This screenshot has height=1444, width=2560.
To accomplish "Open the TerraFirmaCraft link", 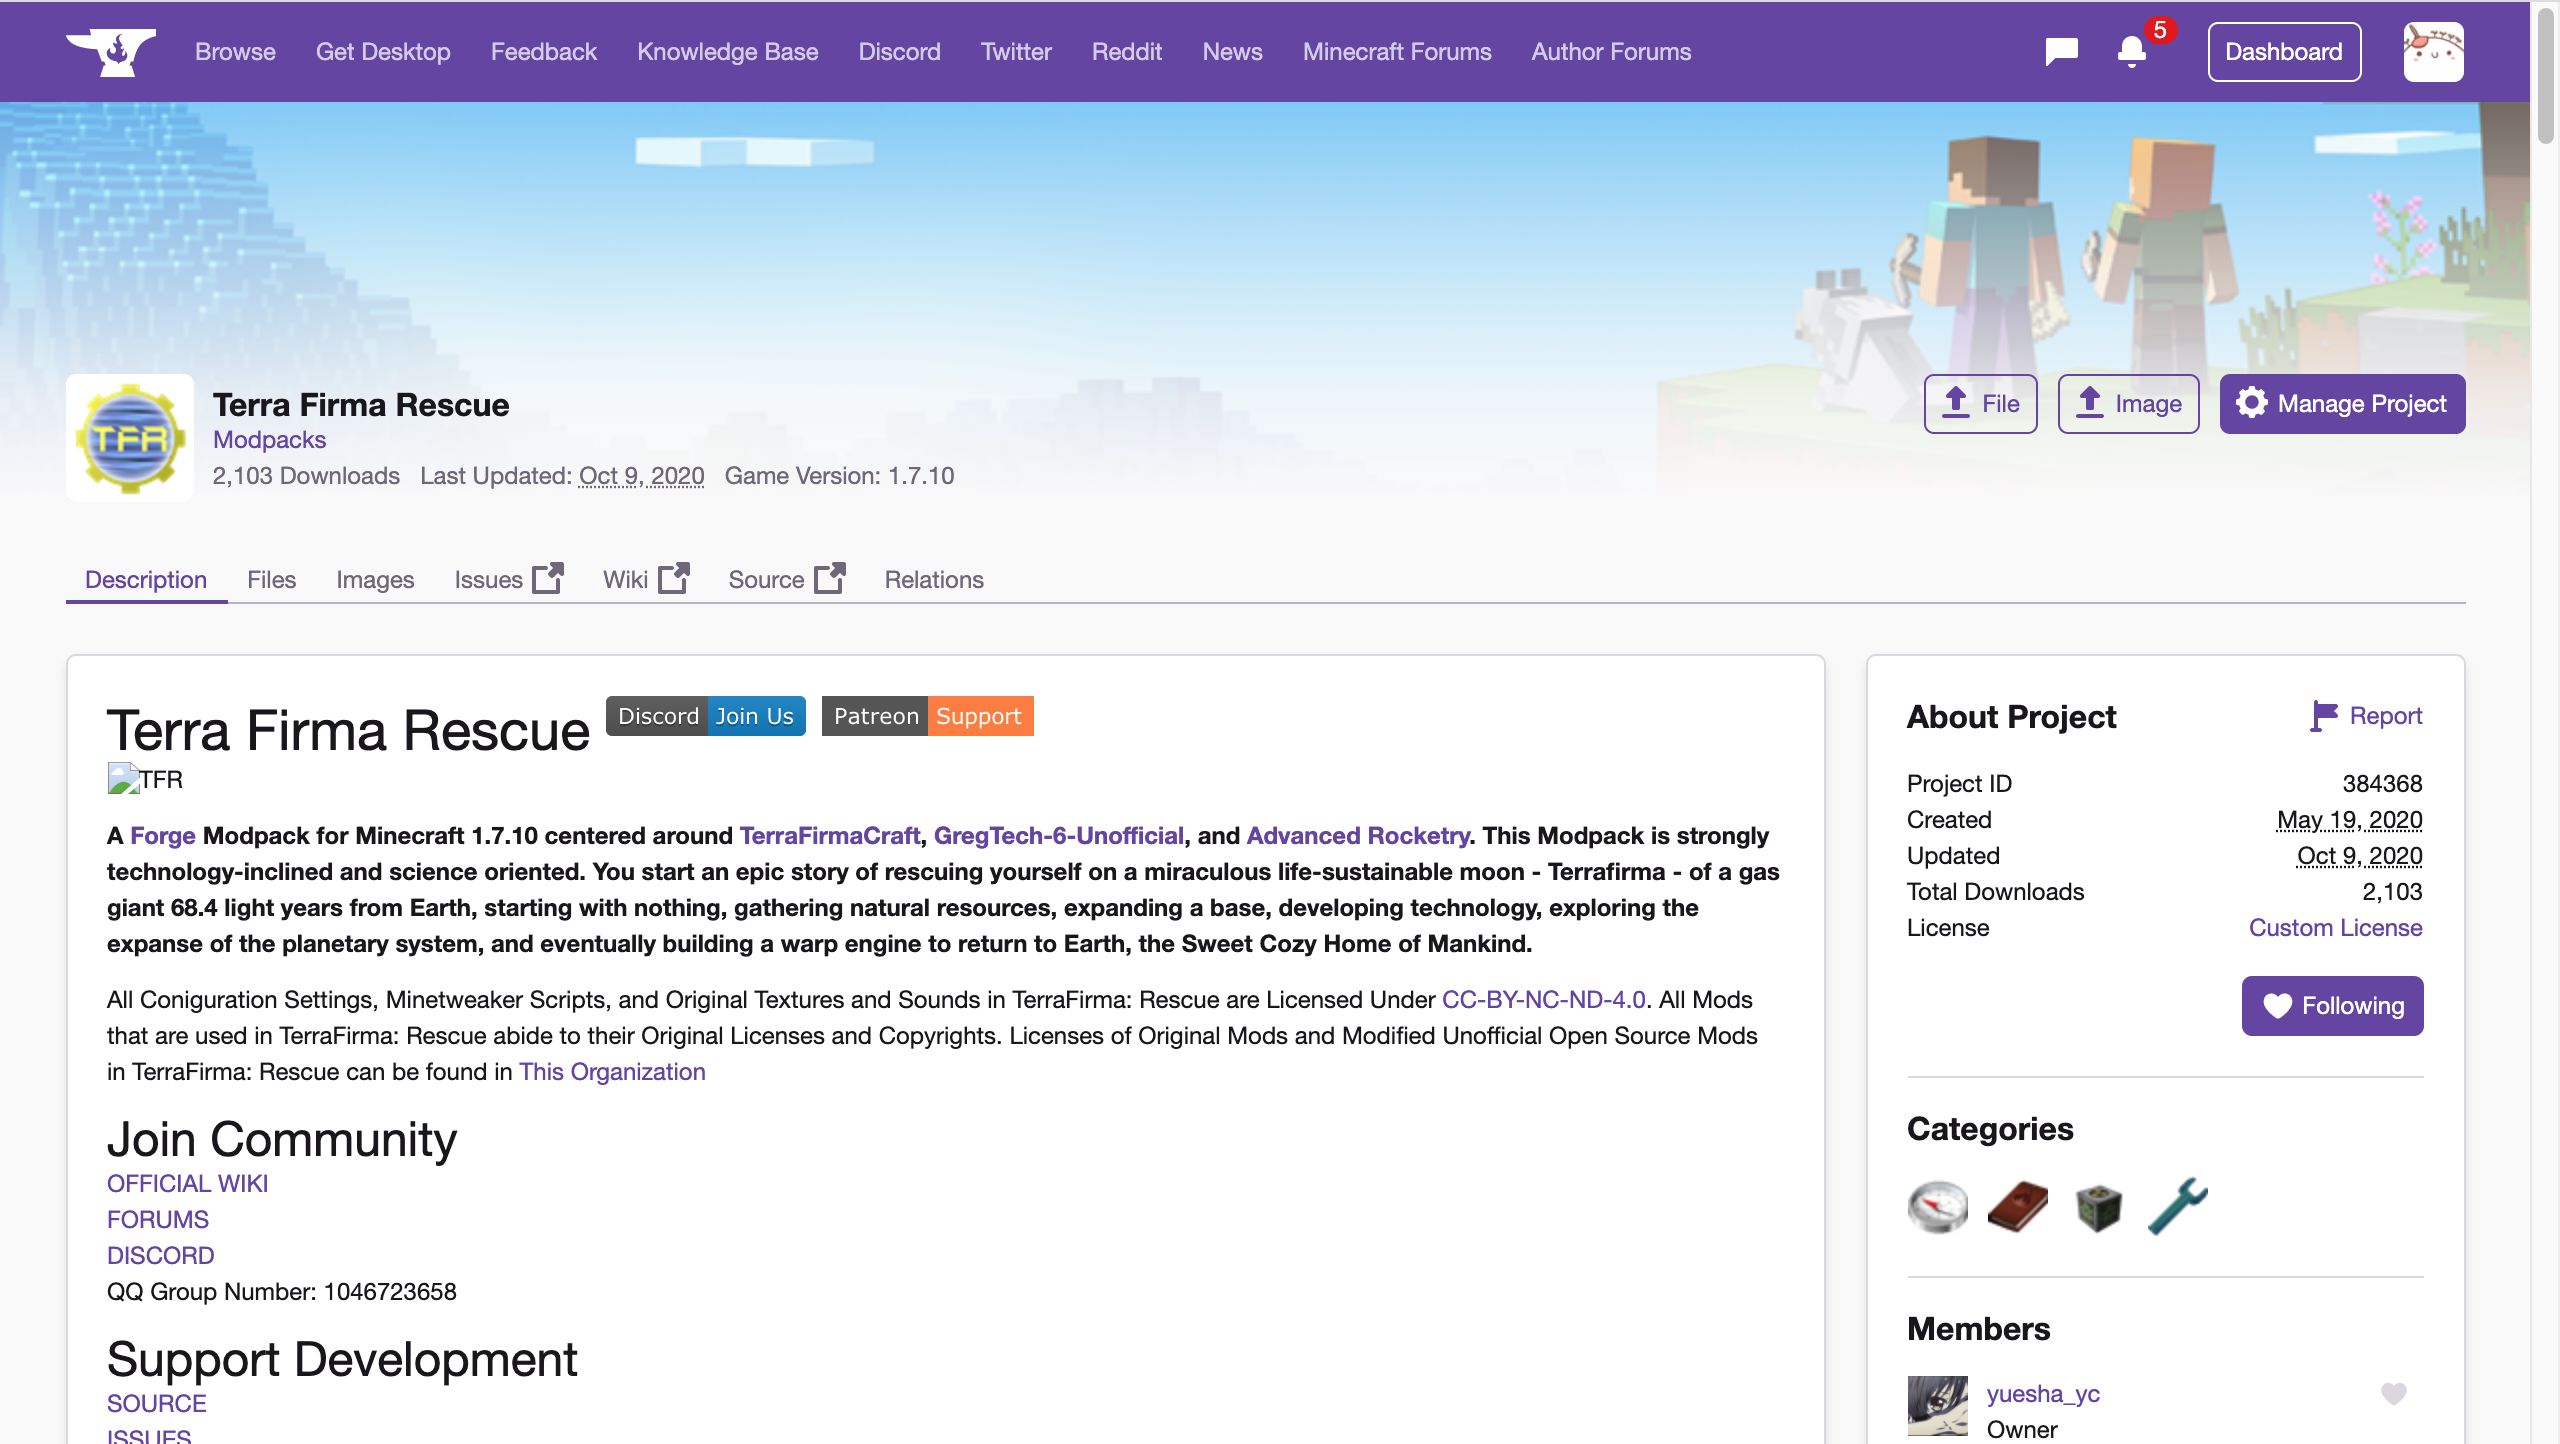I will point(829,836).
